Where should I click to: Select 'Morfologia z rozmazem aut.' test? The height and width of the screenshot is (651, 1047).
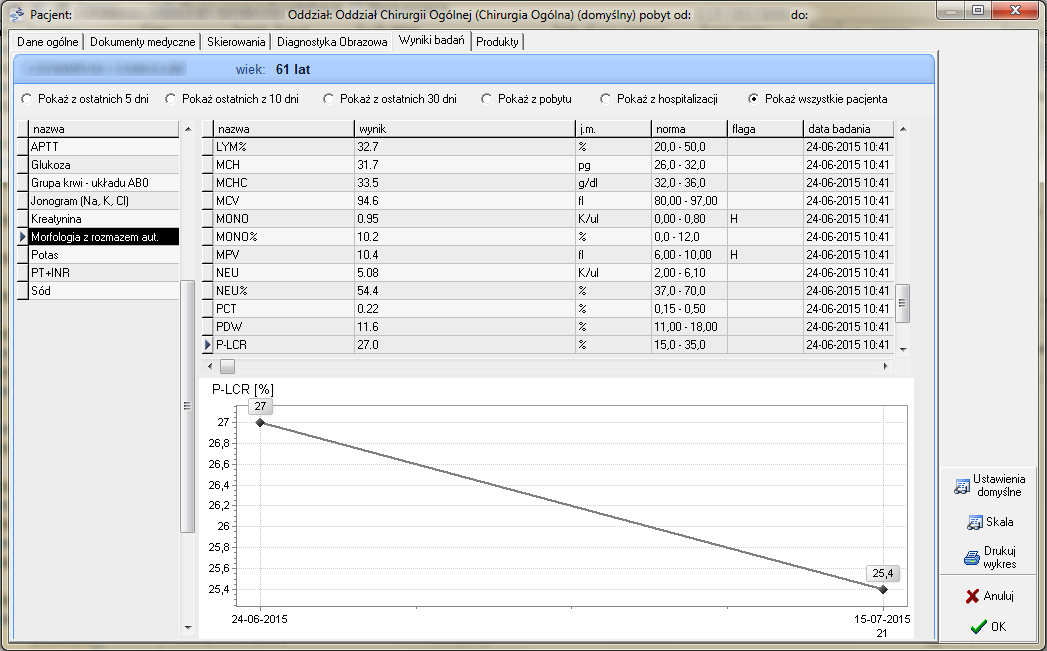[x=104, y=237]
